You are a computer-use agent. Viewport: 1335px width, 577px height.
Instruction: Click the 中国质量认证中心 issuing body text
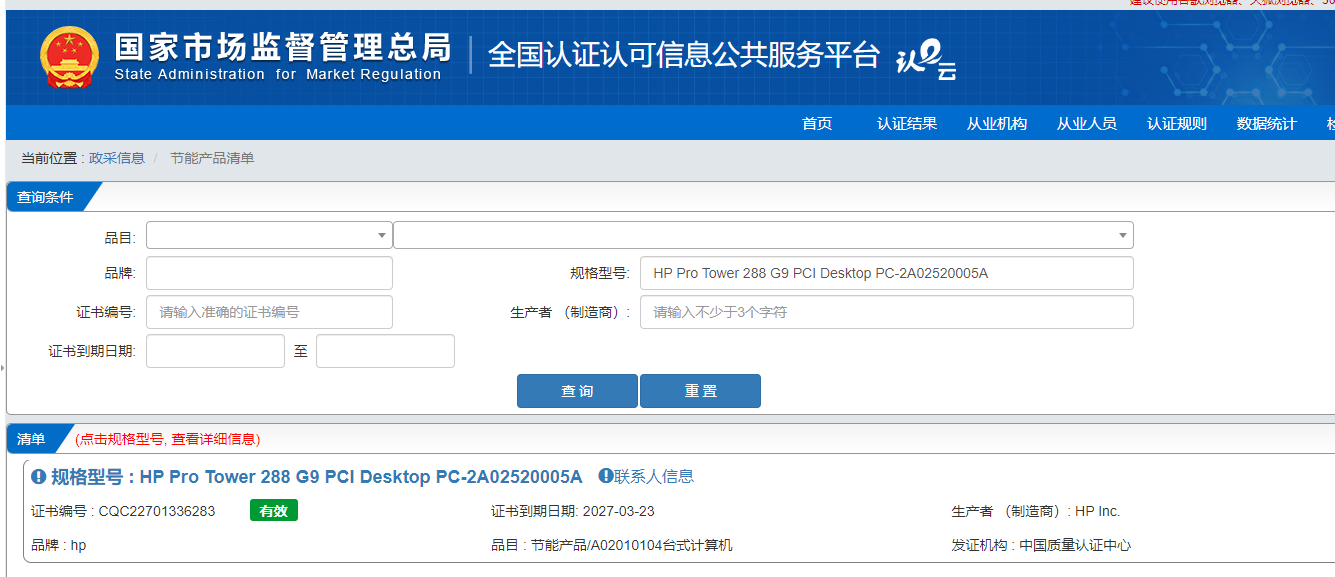point(1075,545)
